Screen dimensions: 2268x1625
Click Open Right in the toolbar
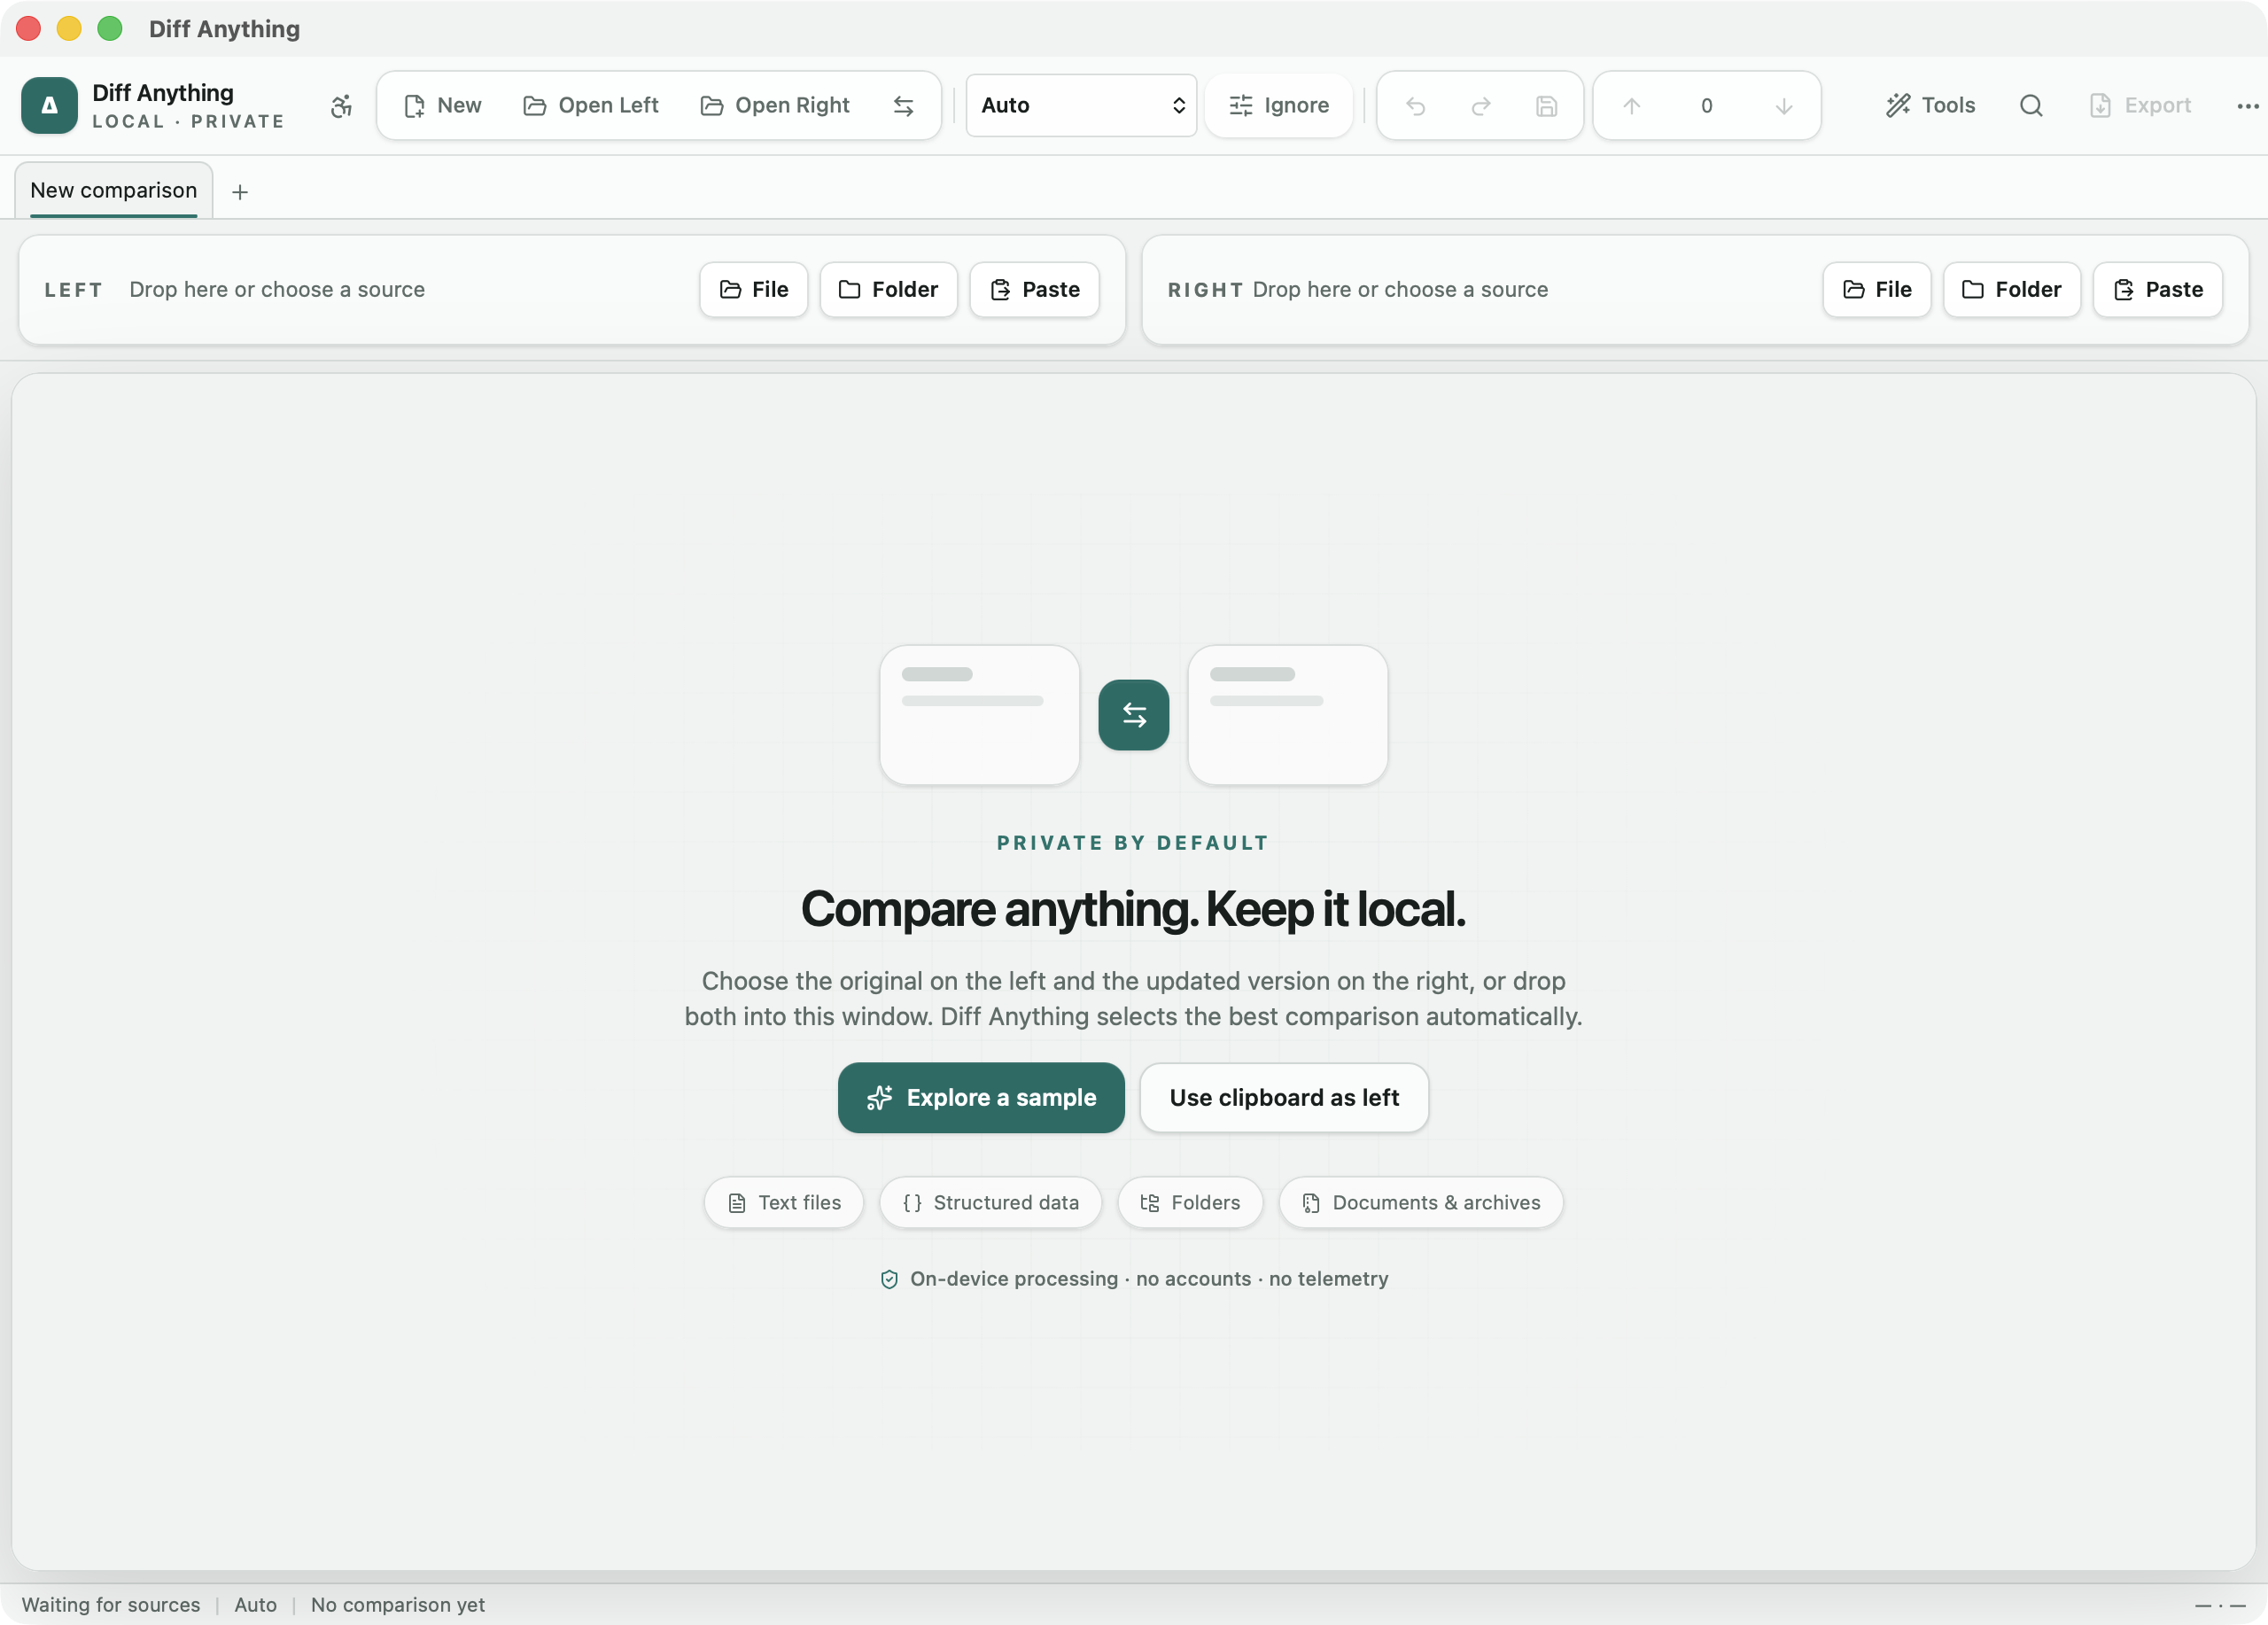tap(775, 105)
